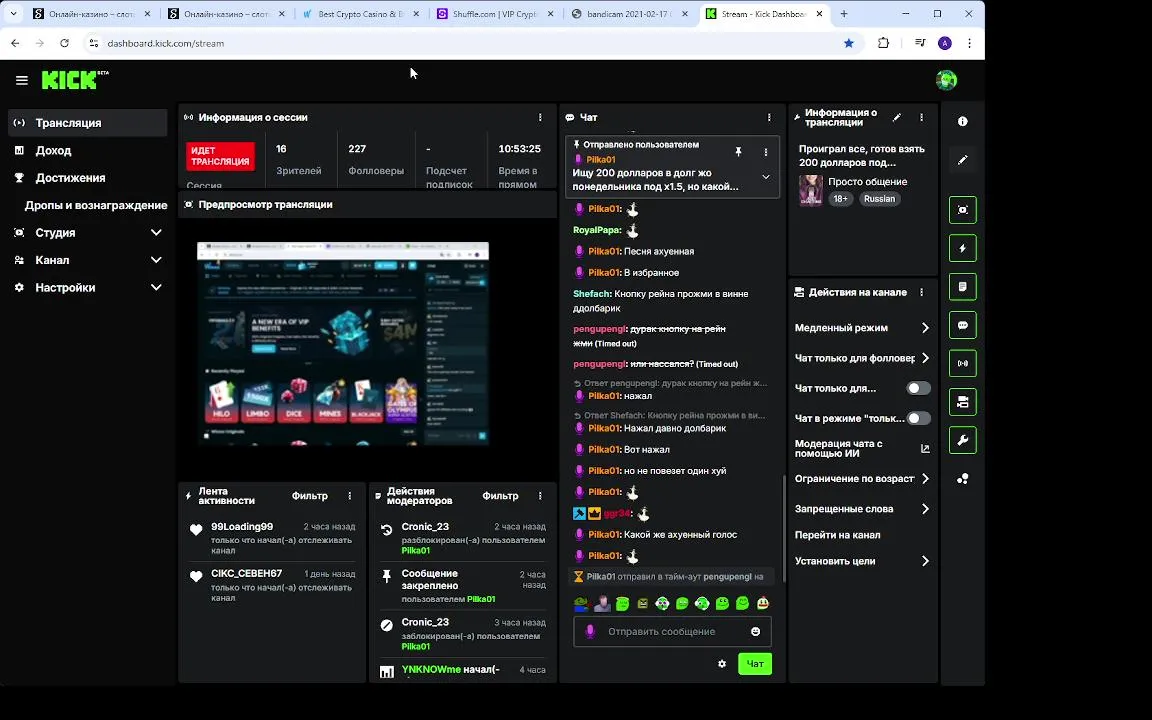Open the info icon in right sidebar
This screenshot has height=720, width=1152.
pos(962,121)
